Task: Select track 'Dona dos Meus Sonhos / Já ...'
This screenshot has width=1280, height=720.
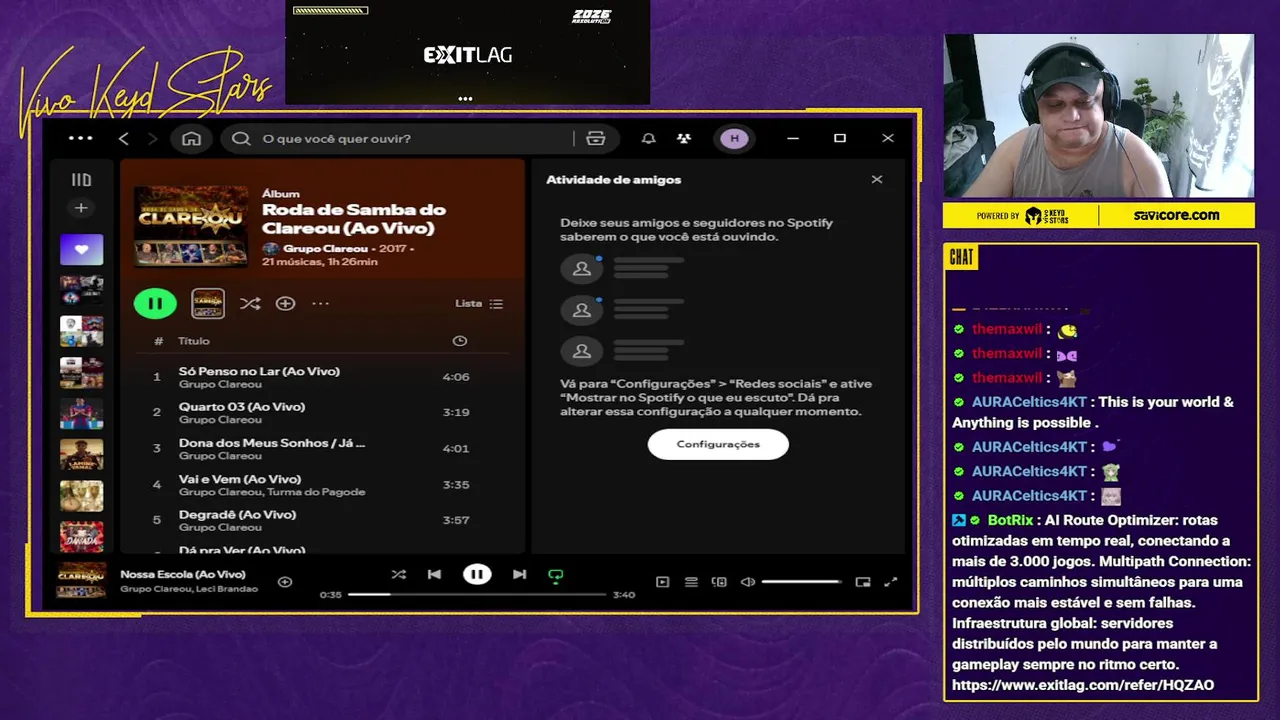Action: [x=320, y=448]
